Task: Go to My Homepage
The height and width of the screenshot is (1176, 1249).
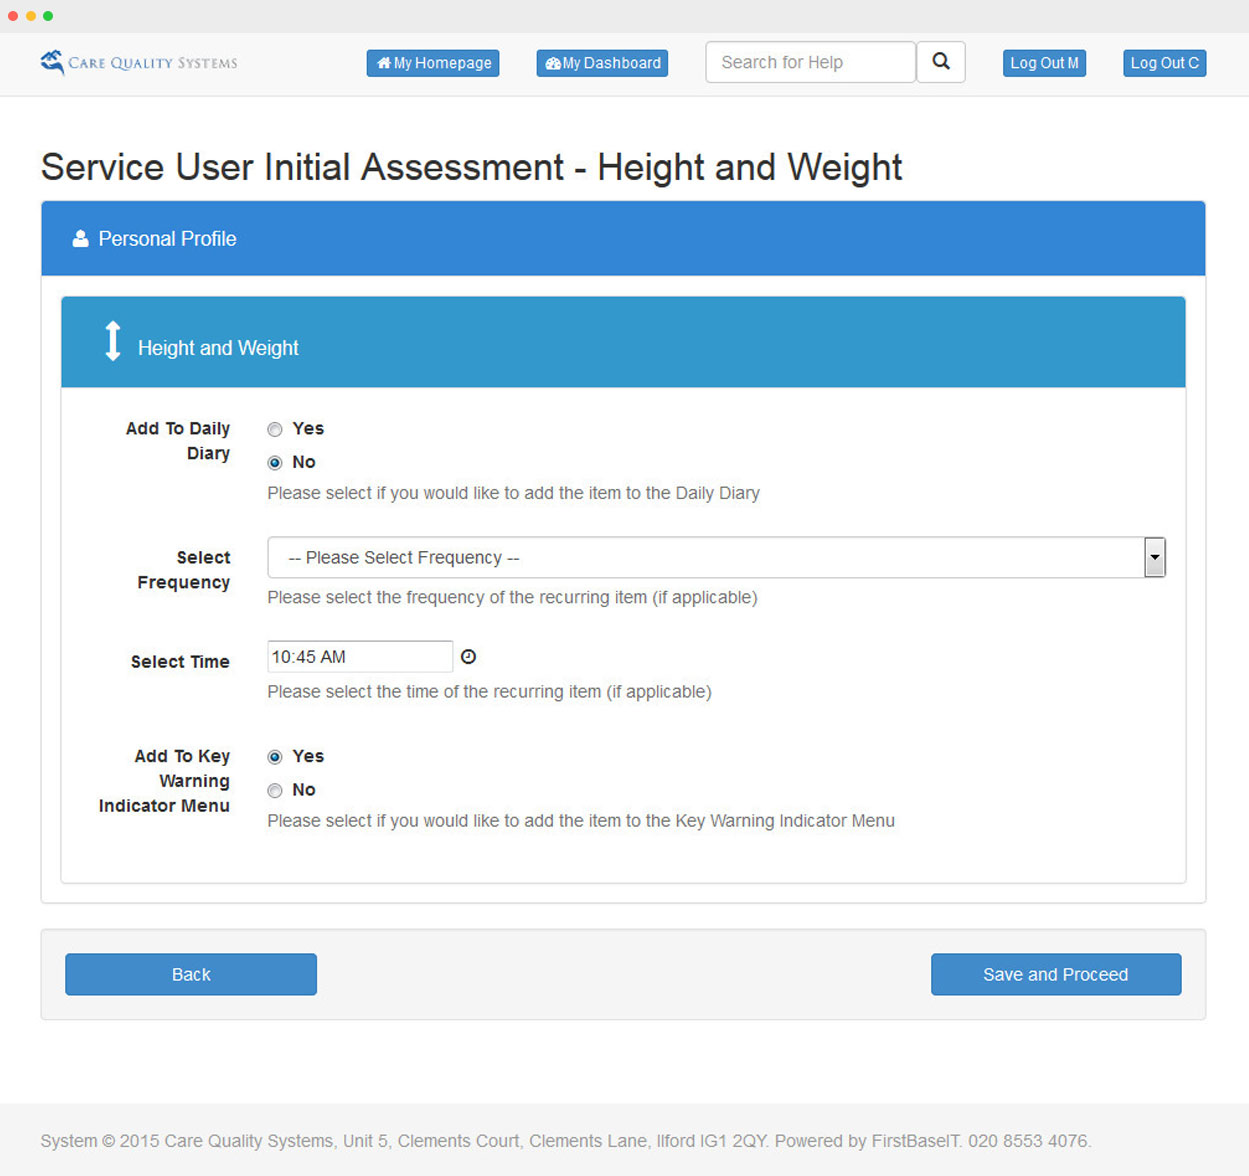Action: (433, 63)
